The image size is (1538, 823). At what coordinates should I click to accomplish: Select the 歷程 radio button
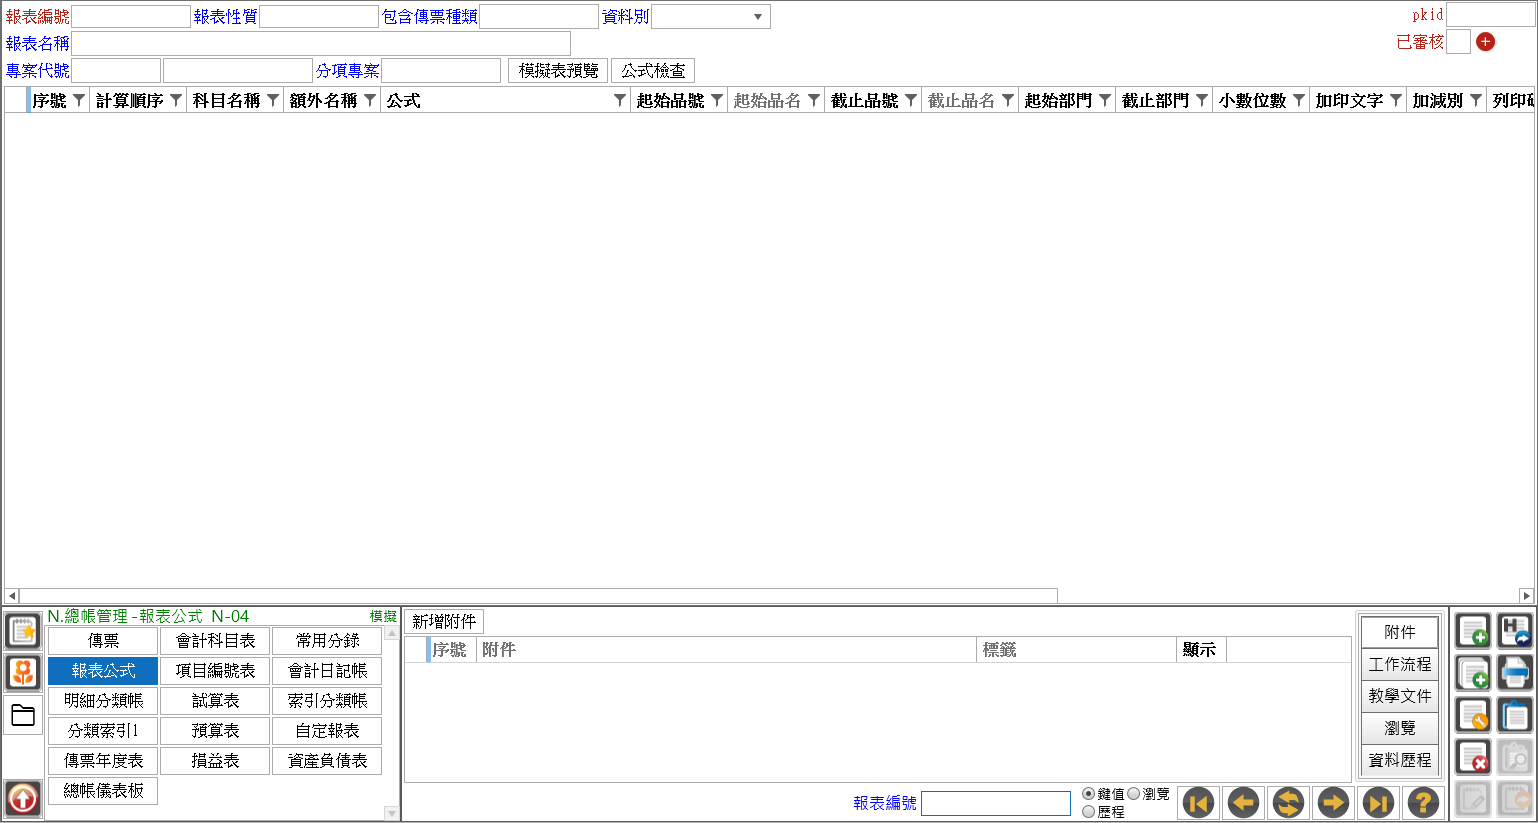click(1088, 812)
